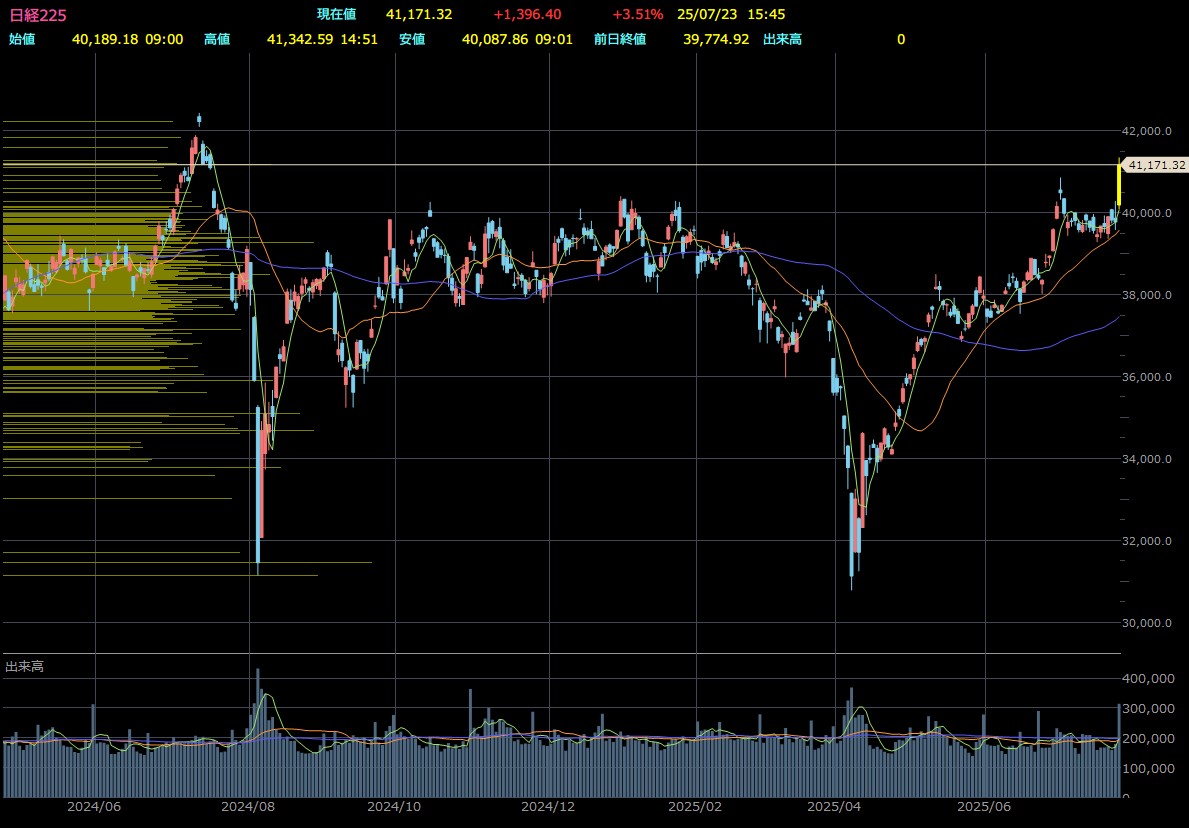Image resolution: width=1189 pixels, height=828 pixels.
Task: Click the 前日終値 previous close label
Action: click(620, 39)
